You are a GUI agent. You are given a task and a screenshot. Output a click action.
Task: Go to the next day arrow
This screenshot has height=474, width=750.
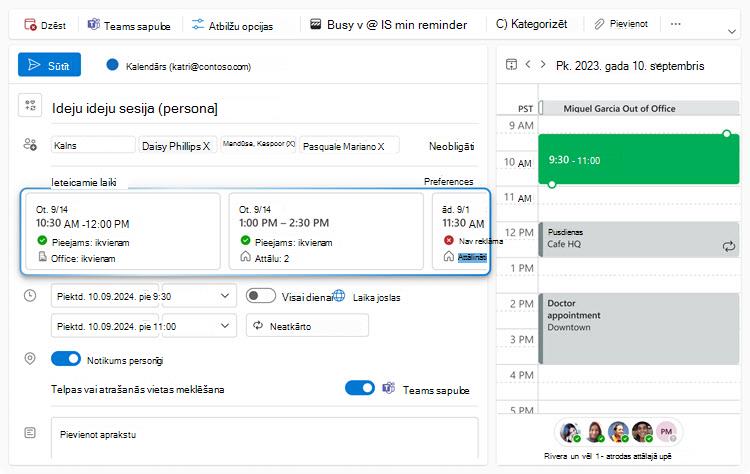[543, 64]
